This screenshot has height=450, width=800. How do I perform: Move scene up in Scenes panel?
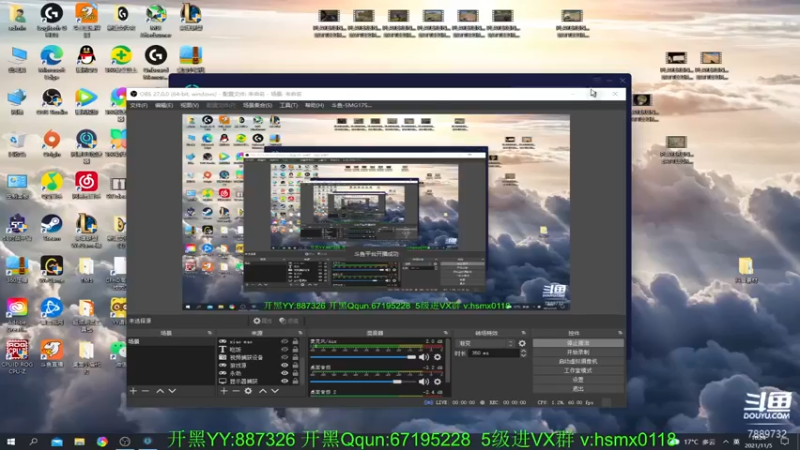pyautogui.click(x=160, y=391)
